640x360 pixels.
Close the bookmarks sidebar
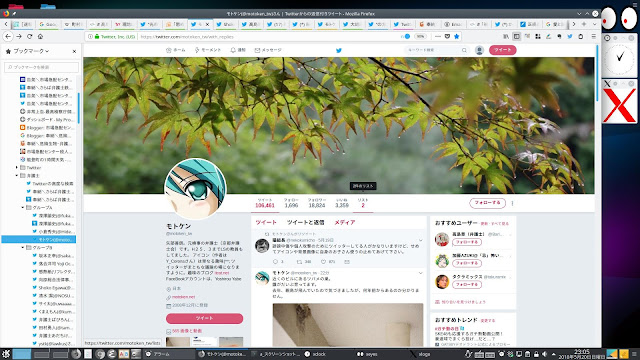[74, 51]
